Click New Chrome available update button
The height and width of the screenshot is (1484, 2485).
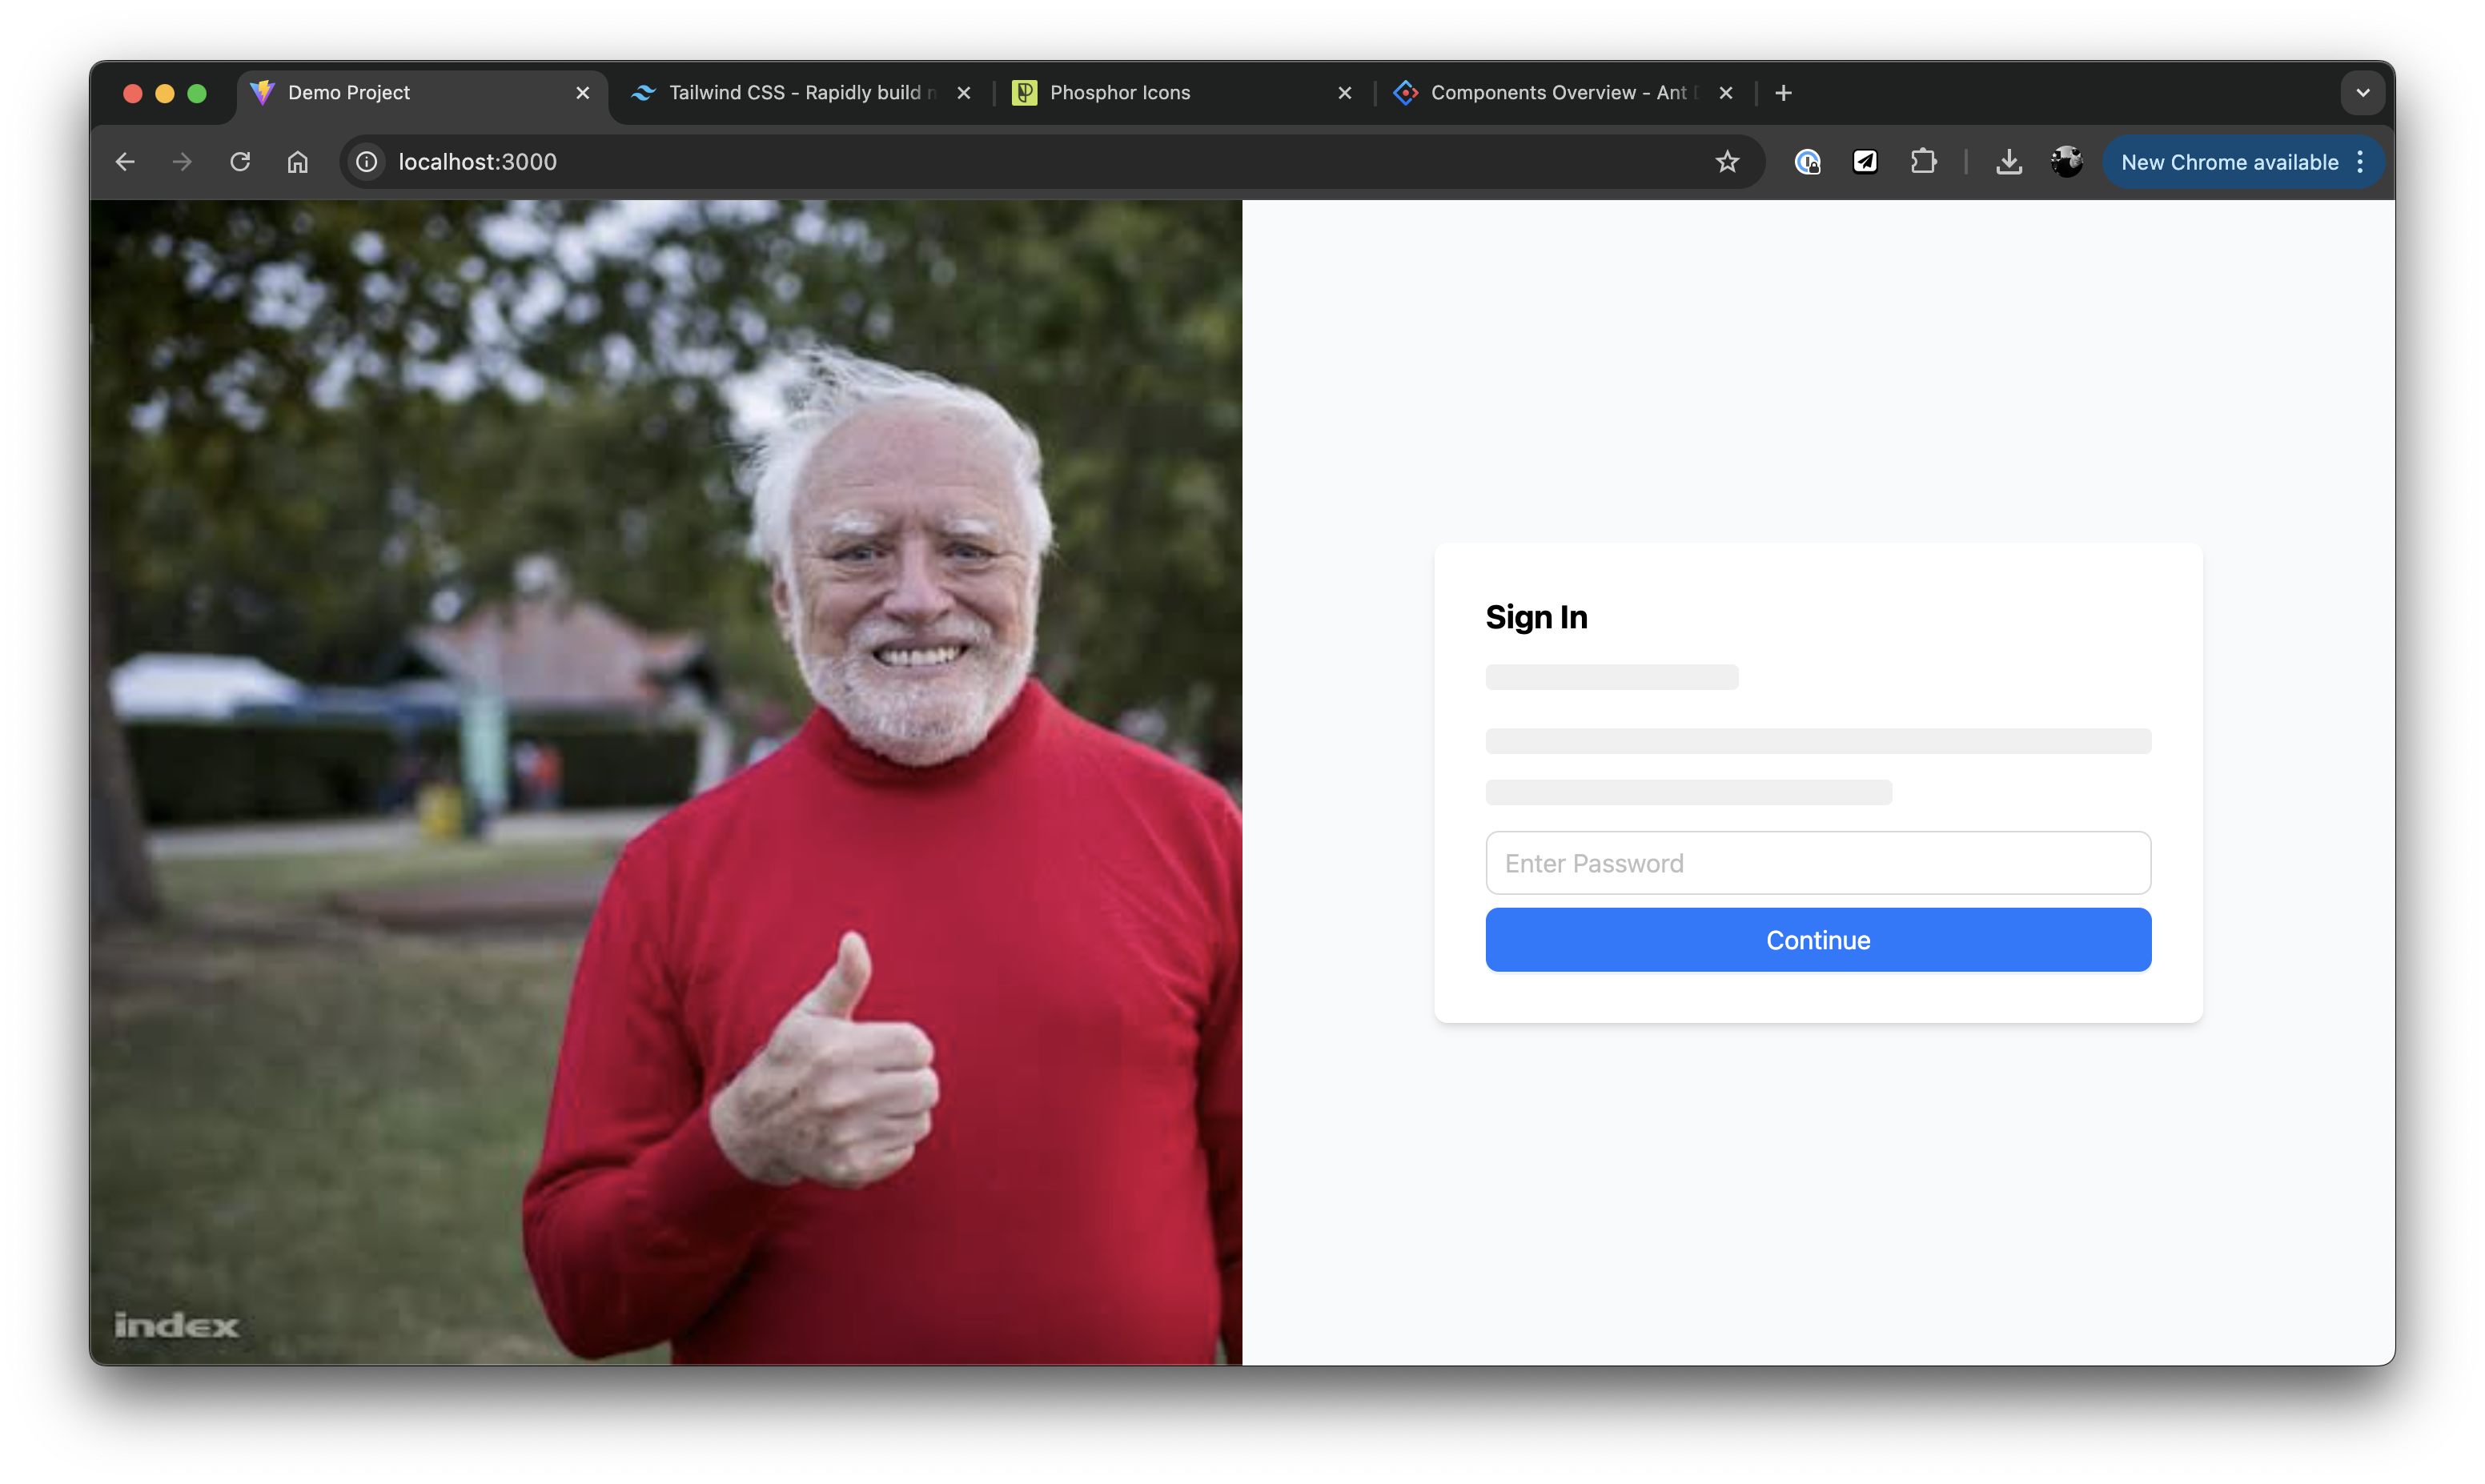(x=2228, y=162)
